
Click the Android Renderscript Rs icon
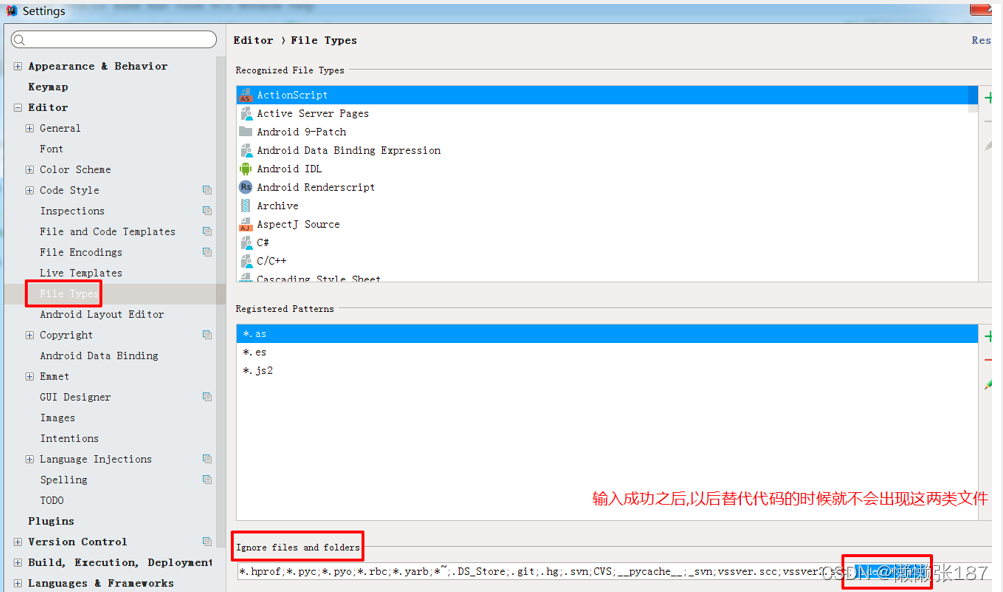(246, 187)
